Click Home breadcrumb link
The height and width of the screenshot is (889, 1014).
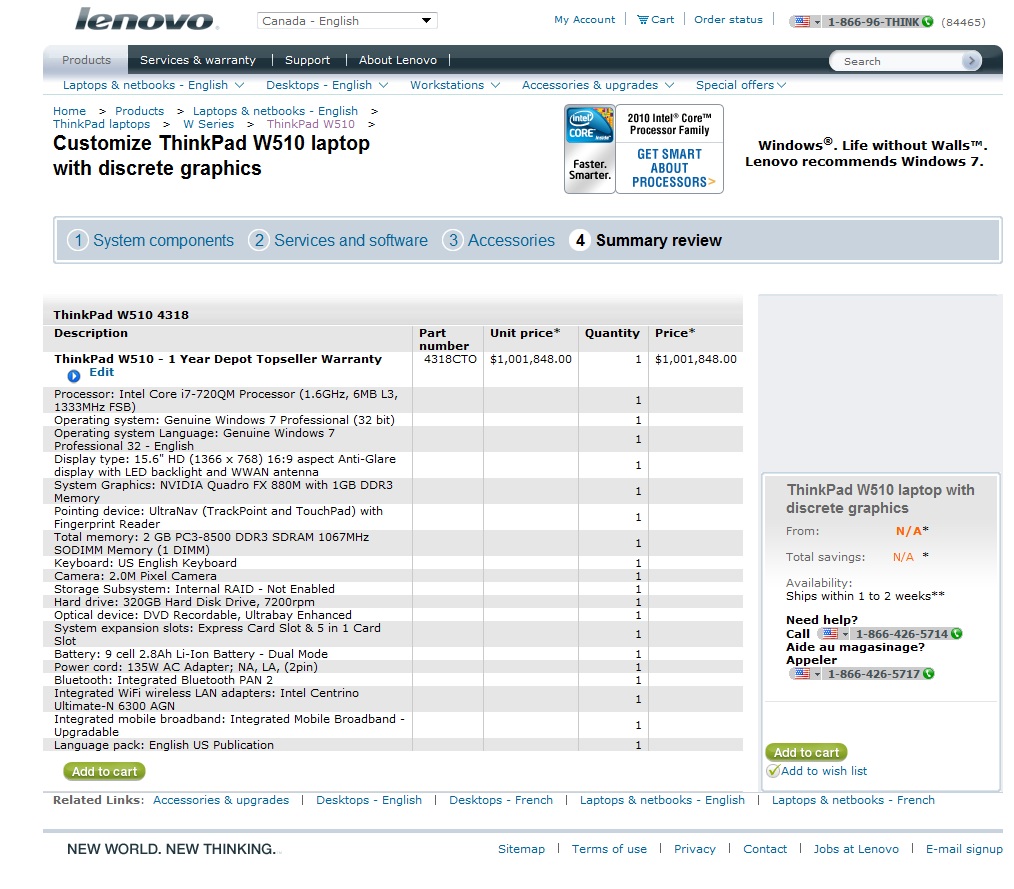tap(69, 111)
